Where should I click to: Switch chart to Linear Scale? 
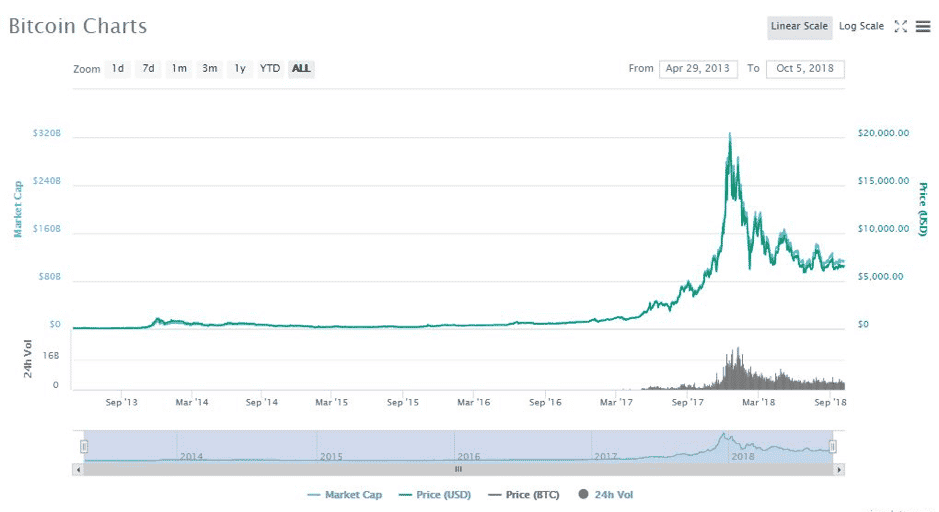[799, 28]
